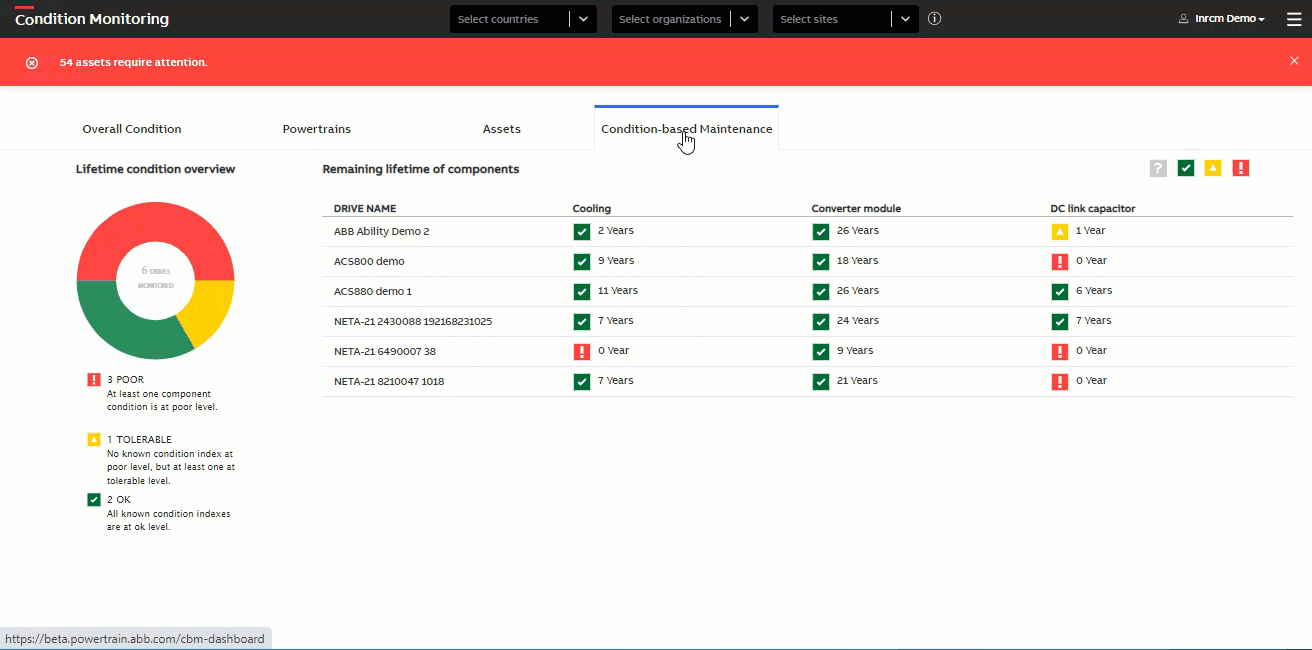Click NETA-21 6490007 38 DC link poor icon
Viewport: 1312px width, 650px height.
coord(1060,352)
